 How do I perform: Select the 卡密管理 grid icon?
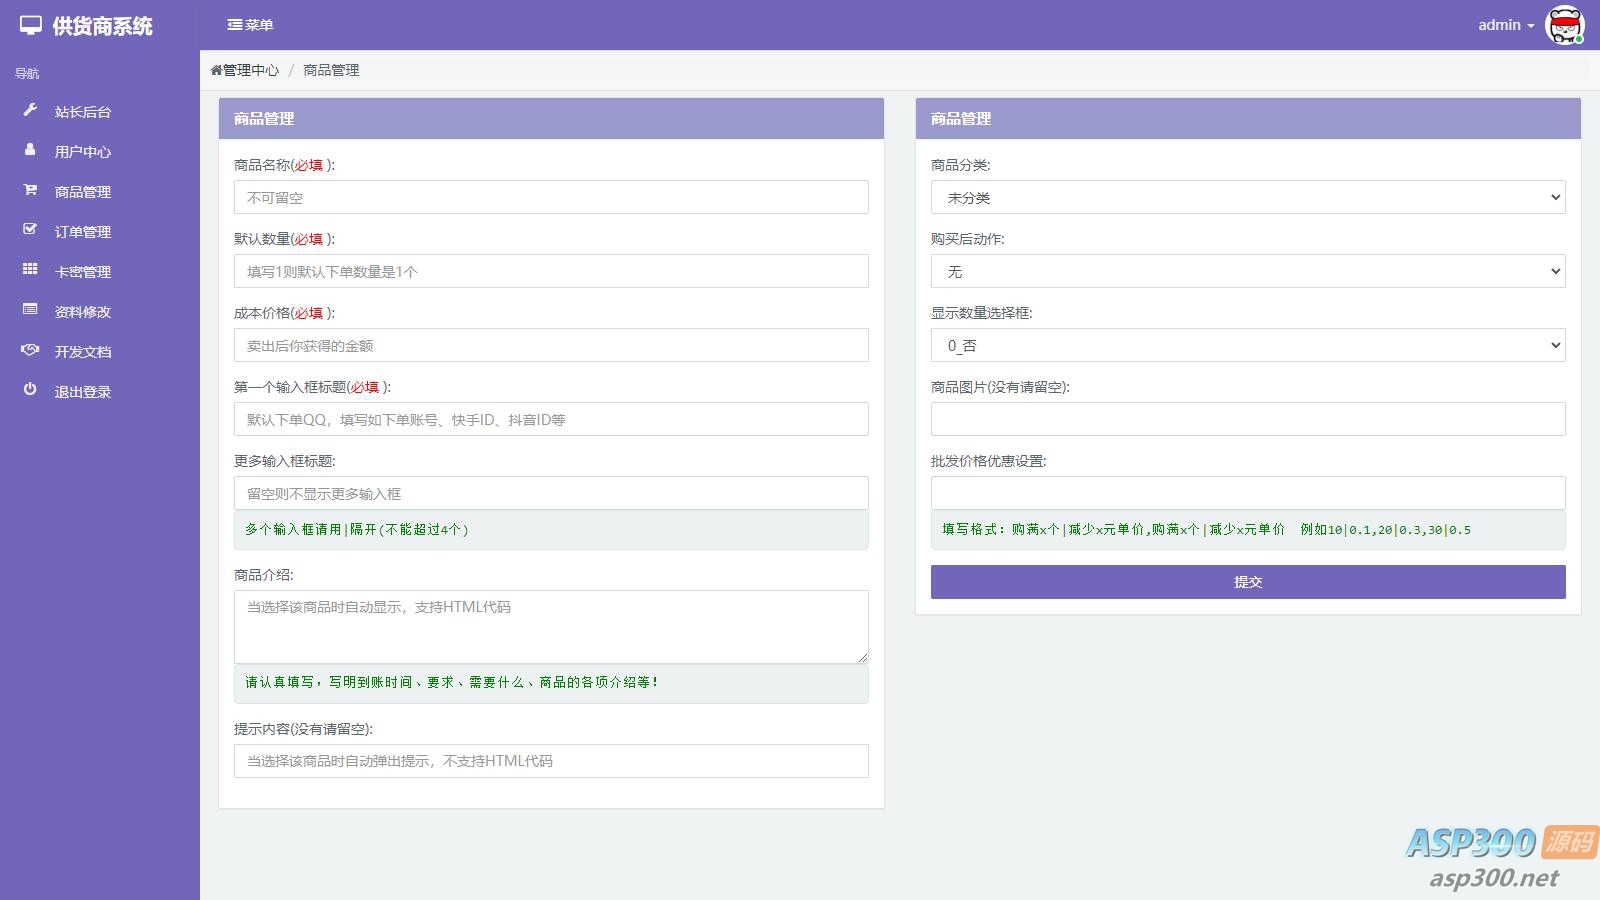click(30, 271)
